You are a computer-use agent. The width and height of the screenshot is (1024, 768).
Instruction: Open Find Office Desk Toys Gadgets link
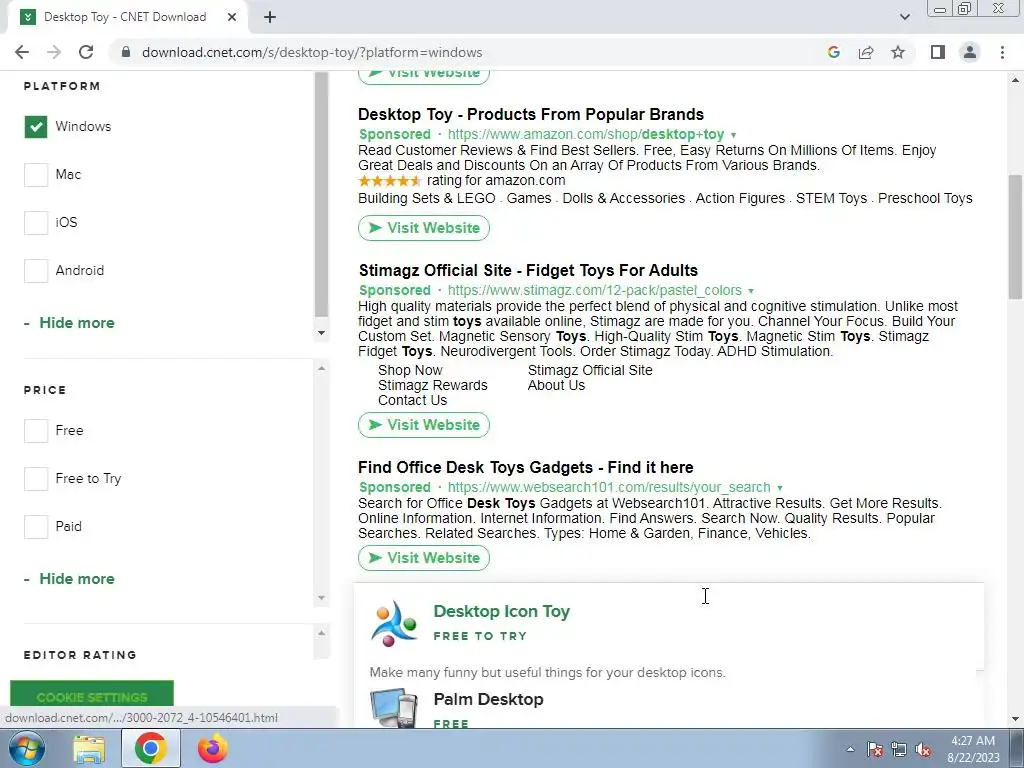(526, 468)
